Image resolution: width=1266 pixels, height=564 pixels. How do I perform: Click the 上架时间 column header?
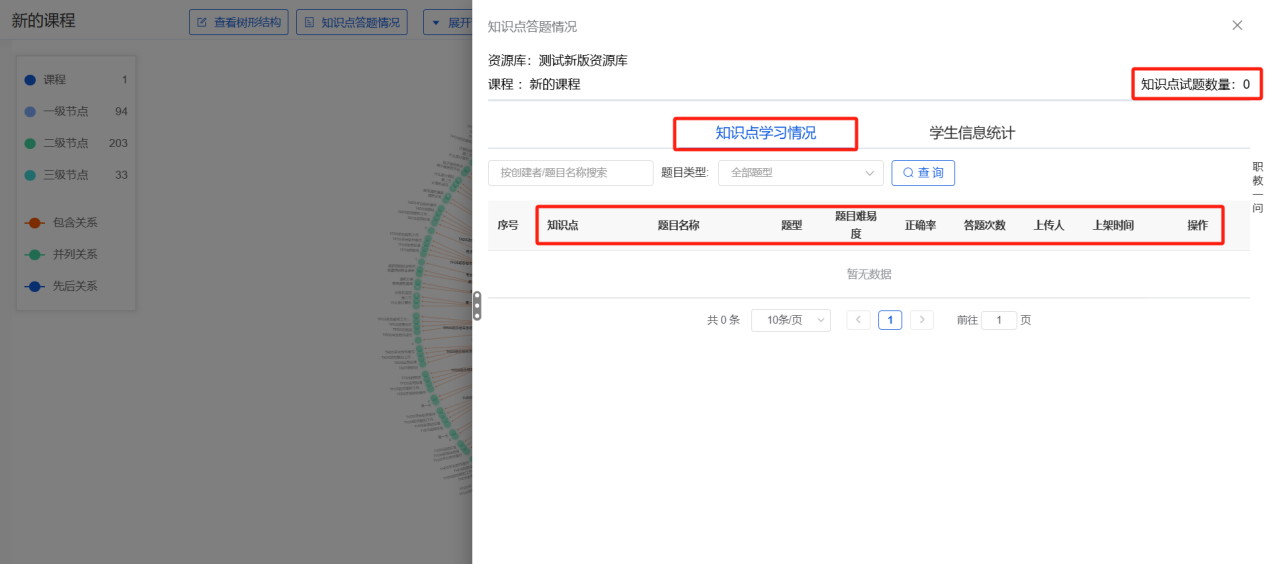[1113, 225]
